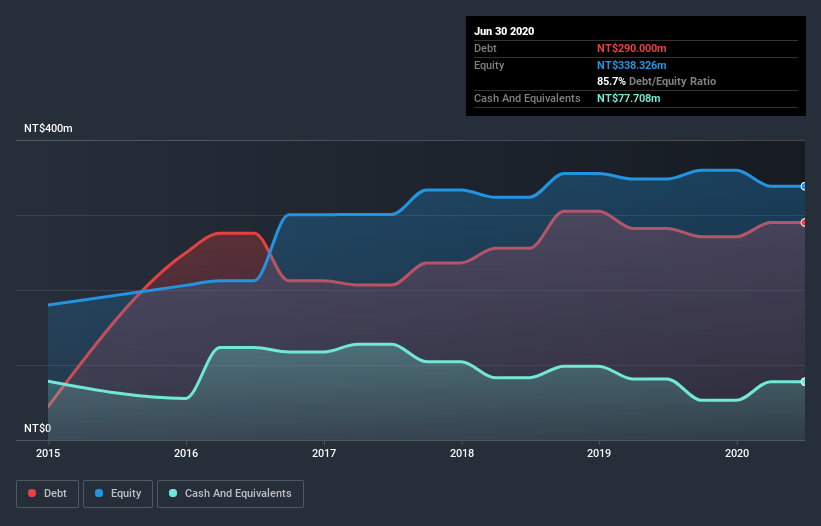Click the NT$400m y-axis label
Screen dimensions: 821x526
tap(48, 128)
